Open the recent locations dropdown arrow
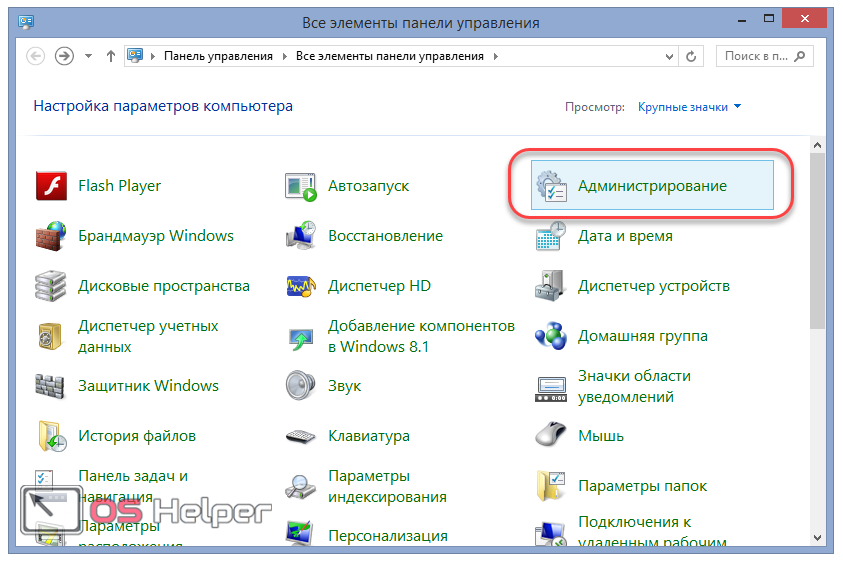Screen dimensions: 843x561 [89, 56]
